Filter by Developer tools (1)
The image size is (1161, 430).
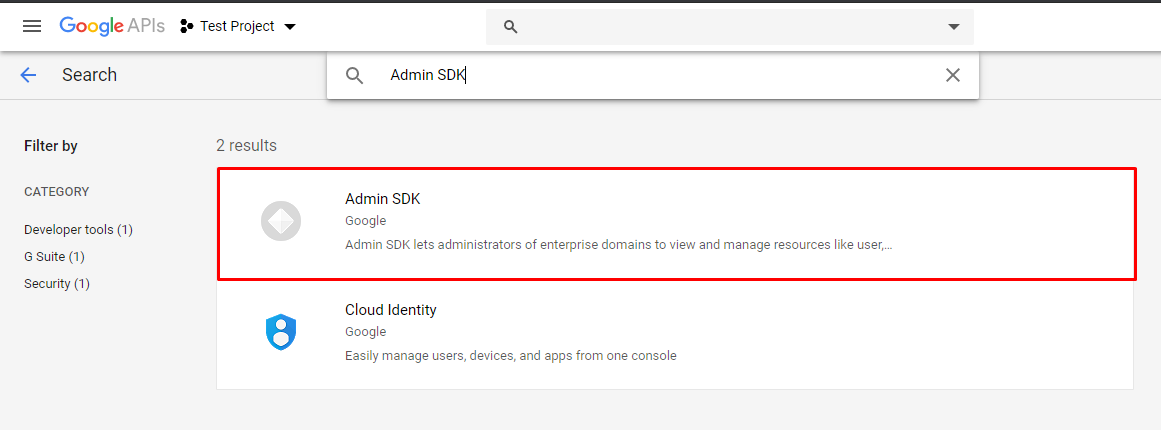click(x=78, y=229)
